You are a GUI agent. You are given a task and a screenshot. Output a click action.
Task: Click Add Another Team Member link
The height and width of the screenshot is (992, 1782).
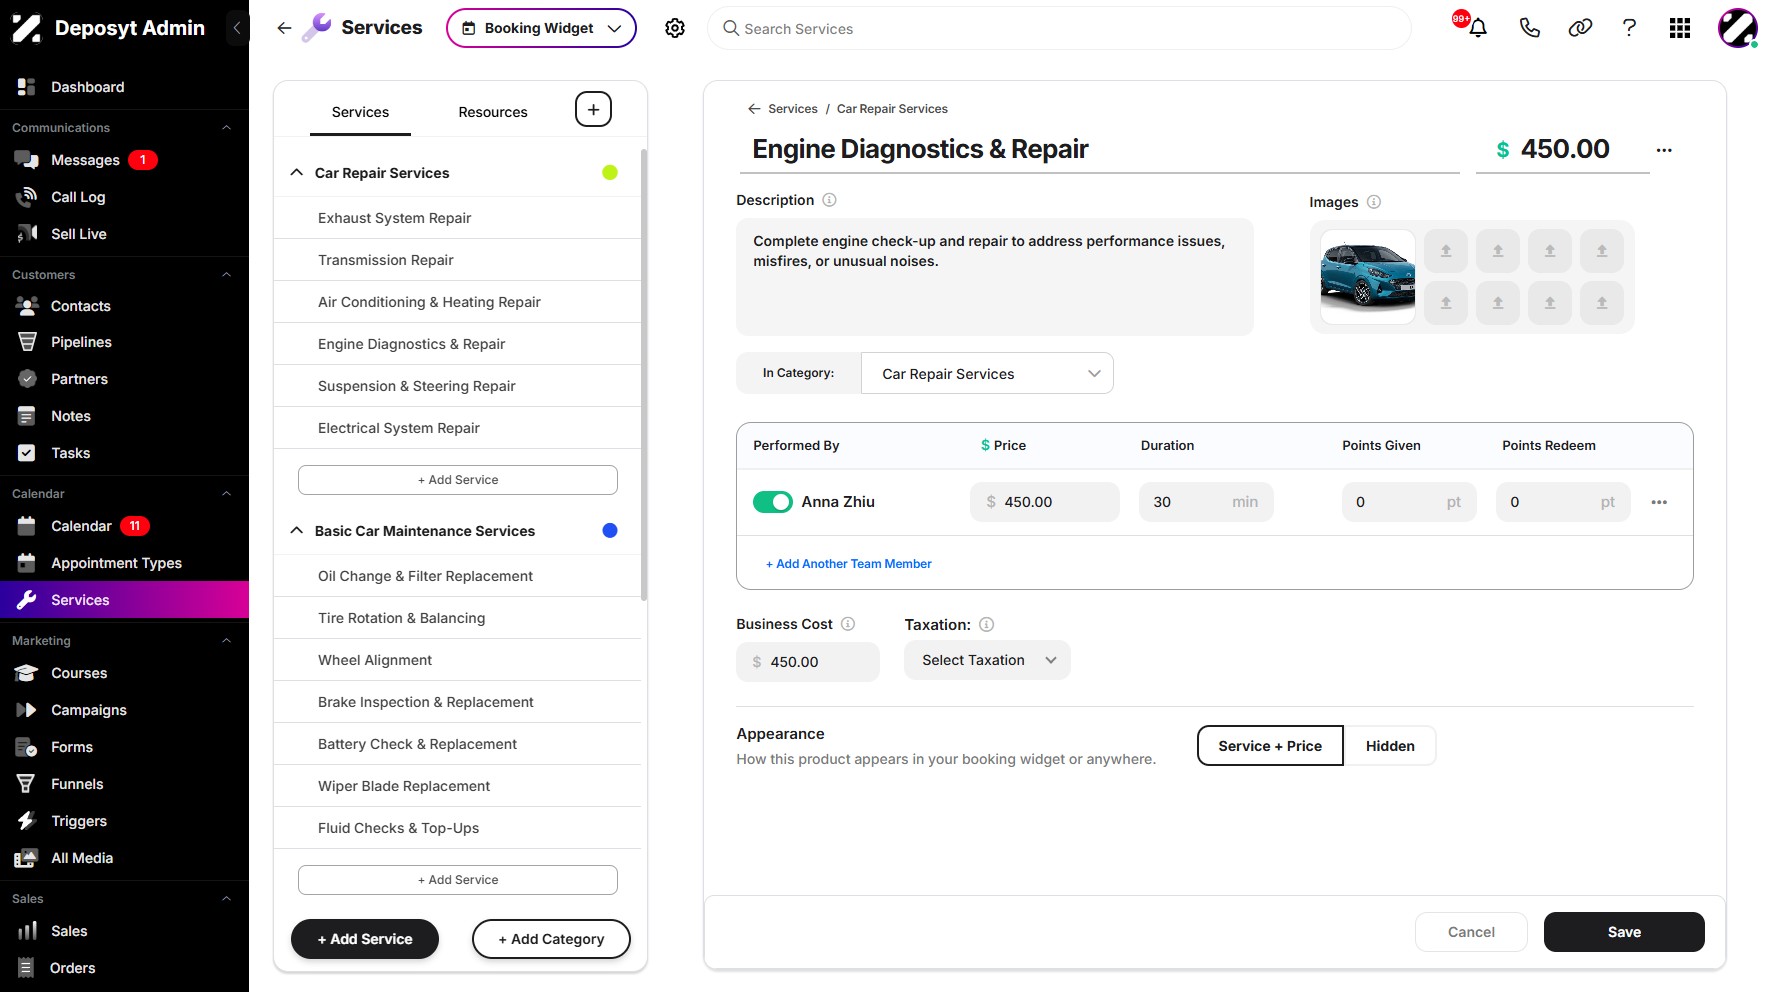click(849, 564)
